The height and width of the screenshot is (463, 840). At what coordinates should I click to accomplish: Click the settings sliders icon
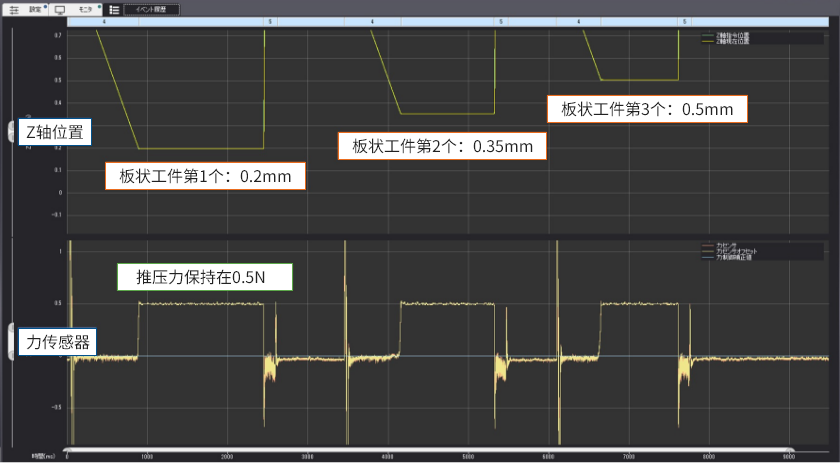click(x=14, y=8)
